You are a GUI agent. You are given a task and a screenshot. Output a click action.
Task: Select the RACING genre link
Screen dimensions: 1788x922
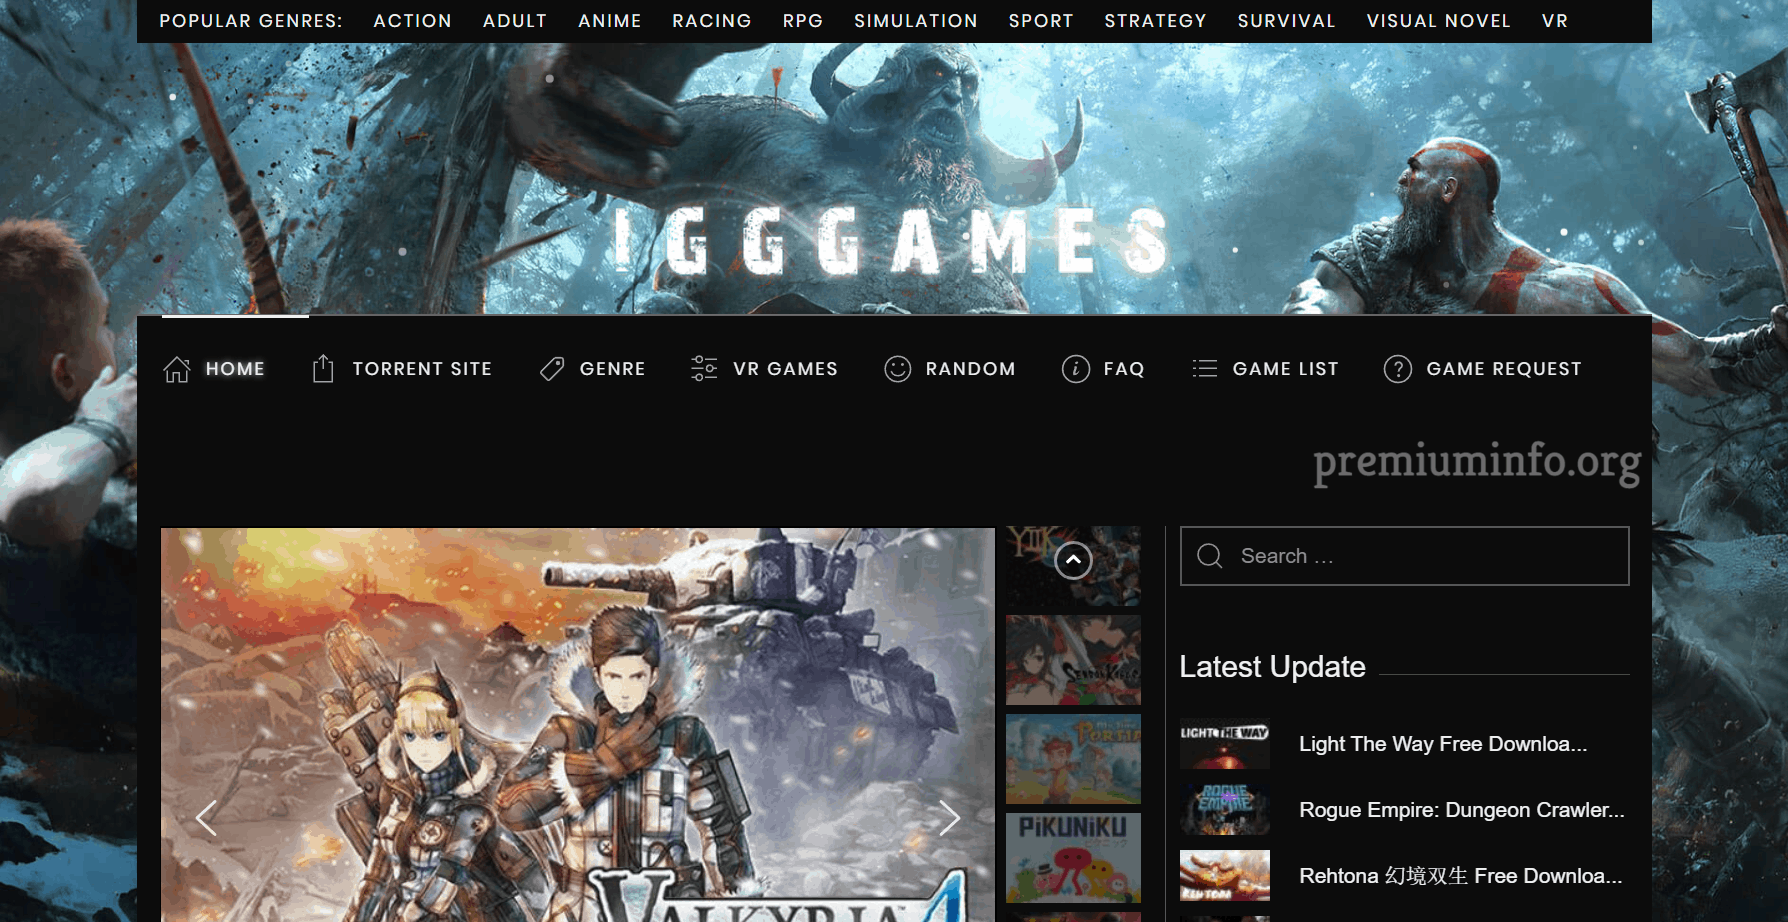[712, 21]
